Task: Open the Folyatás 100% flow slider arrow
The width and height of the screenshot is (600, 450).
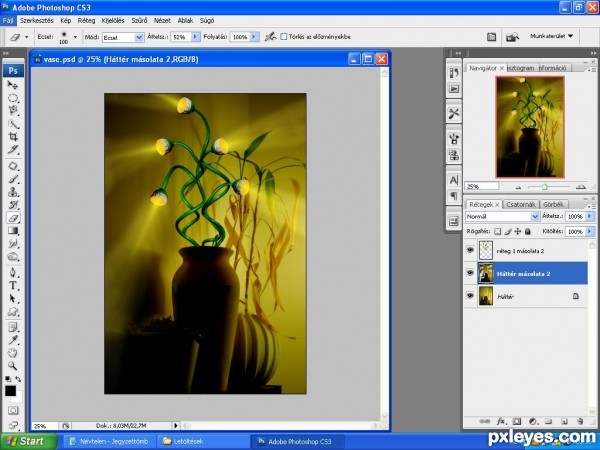Action: coord(255,37)
